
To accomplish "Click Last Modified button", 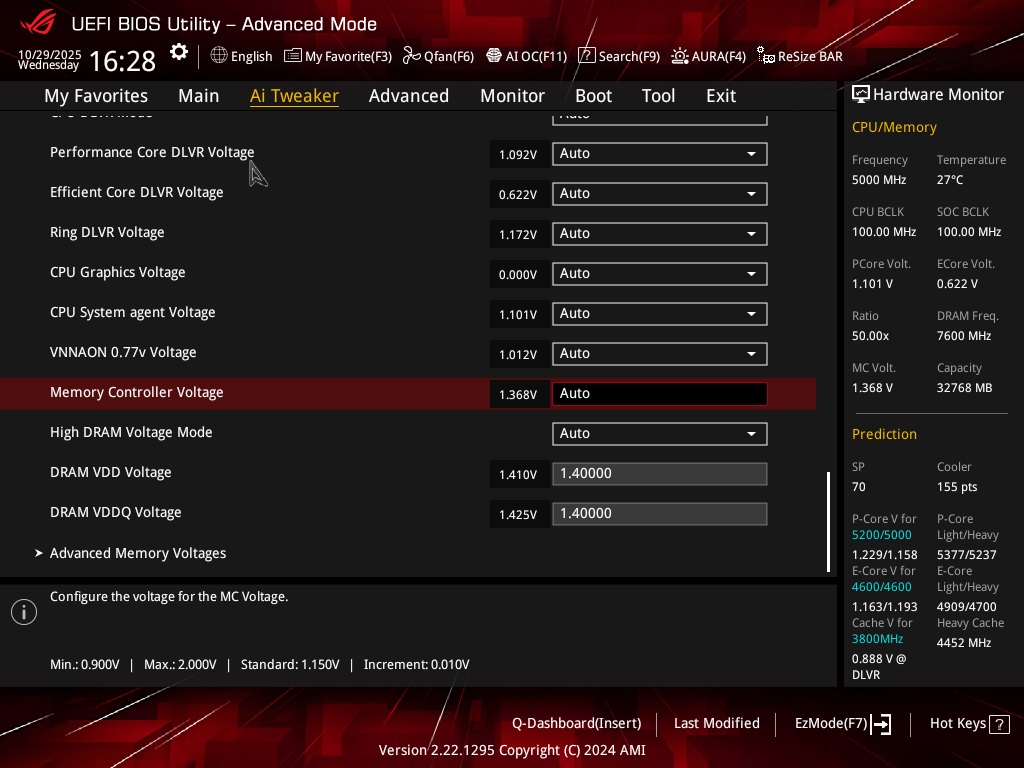I will pos(716,724).
